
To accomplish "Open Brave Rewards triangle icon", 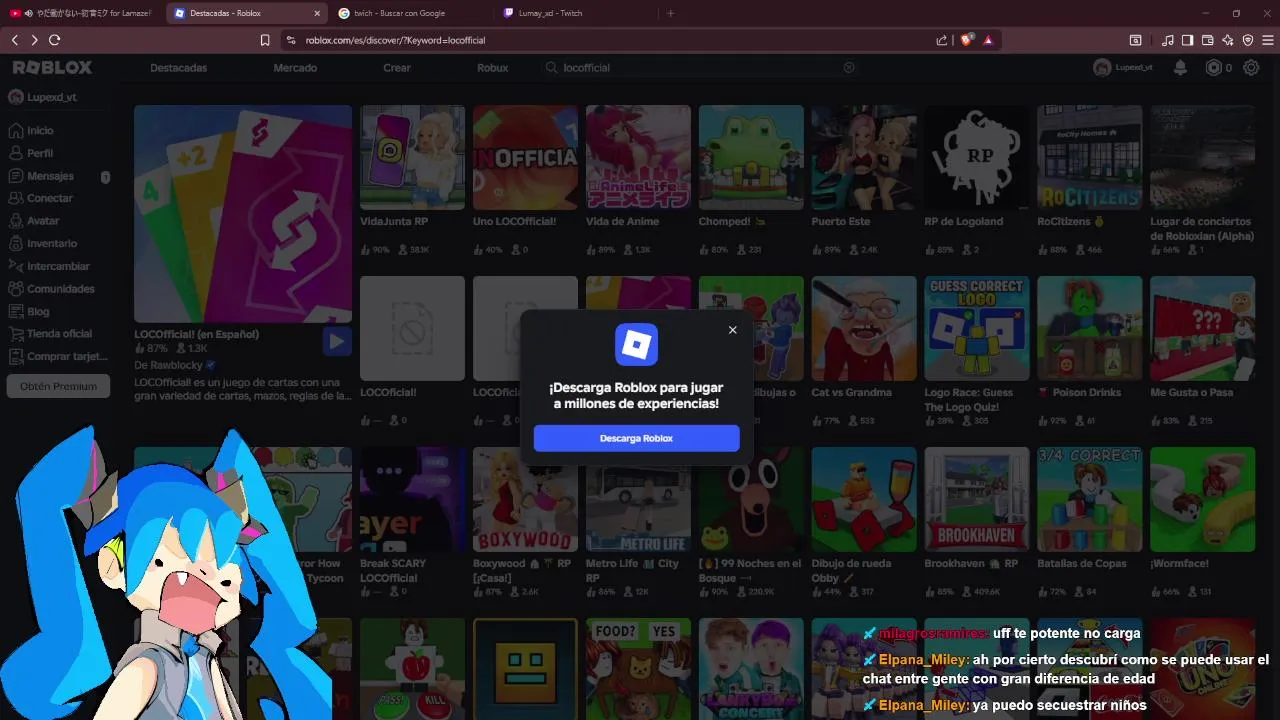I will pos(988,40).
